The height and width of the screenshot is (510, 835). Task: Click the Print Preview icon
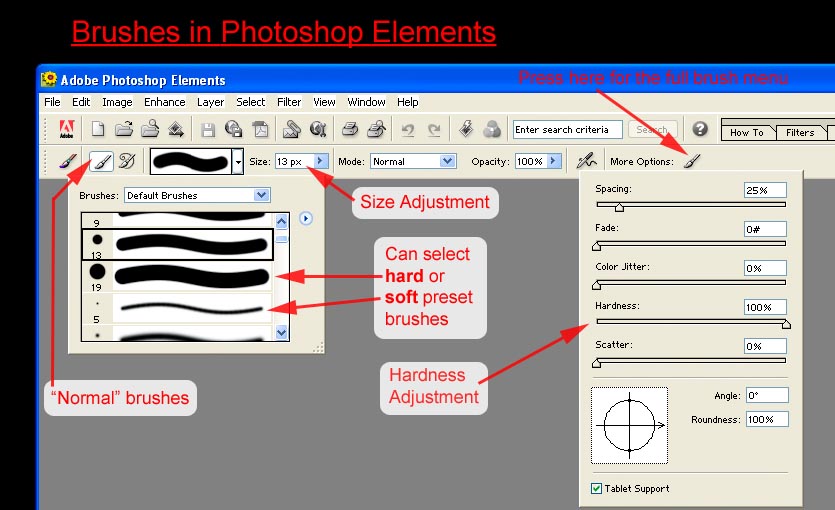[376, 129]
